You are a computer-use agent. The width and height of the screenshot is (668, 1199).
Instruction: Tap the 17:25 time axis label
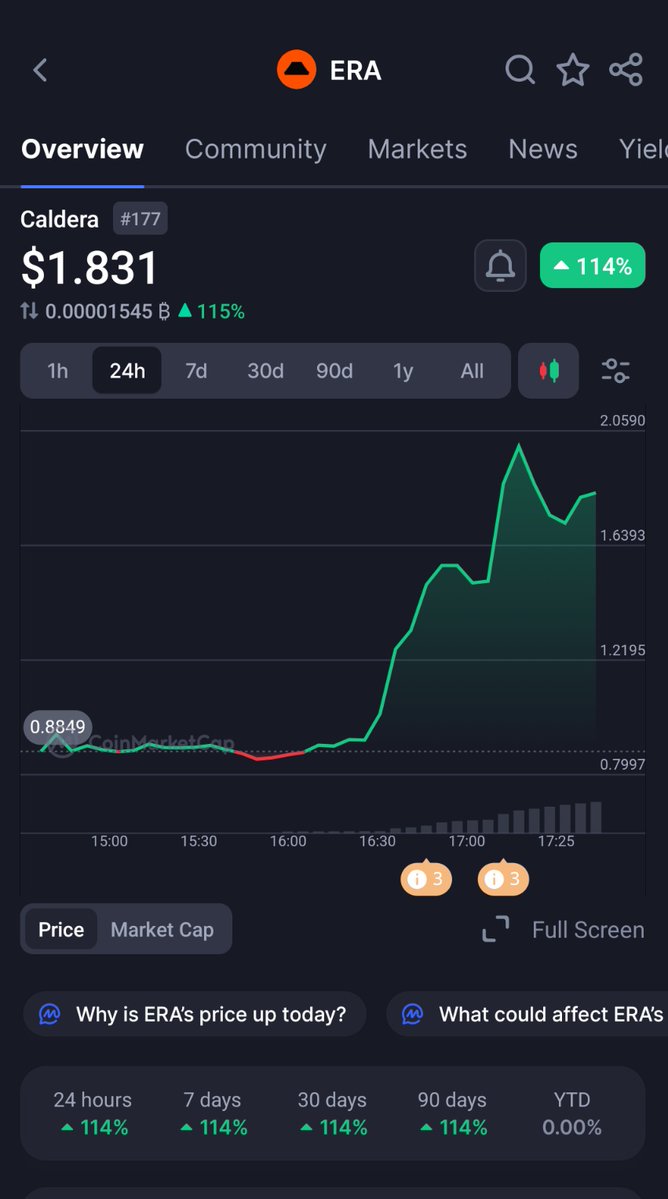556,841
